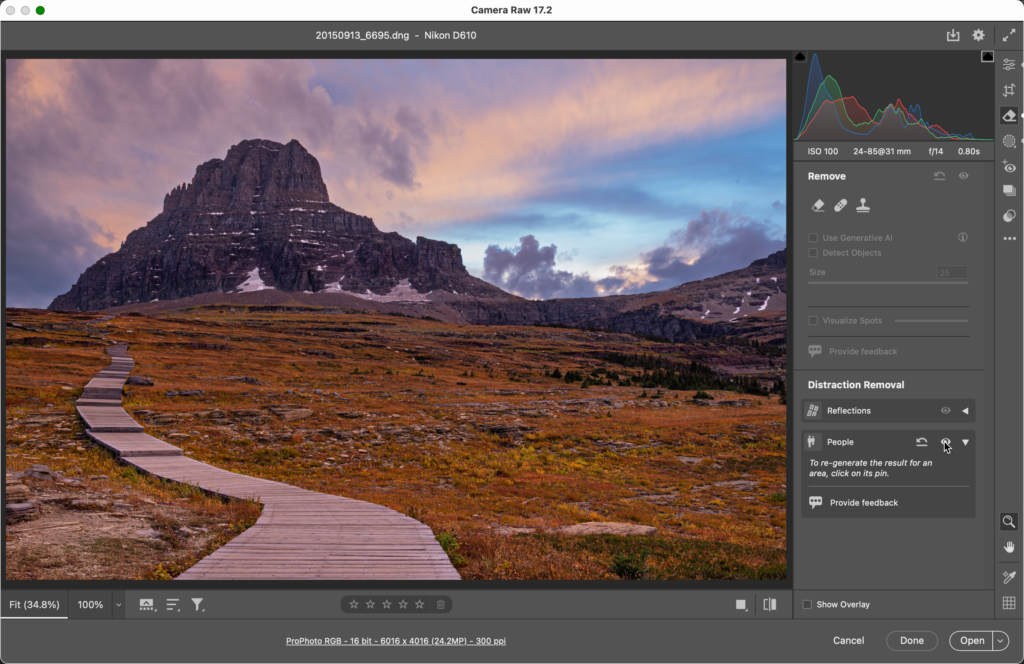
Task: Open the Presets panel icon
Action: point(1009,216)
